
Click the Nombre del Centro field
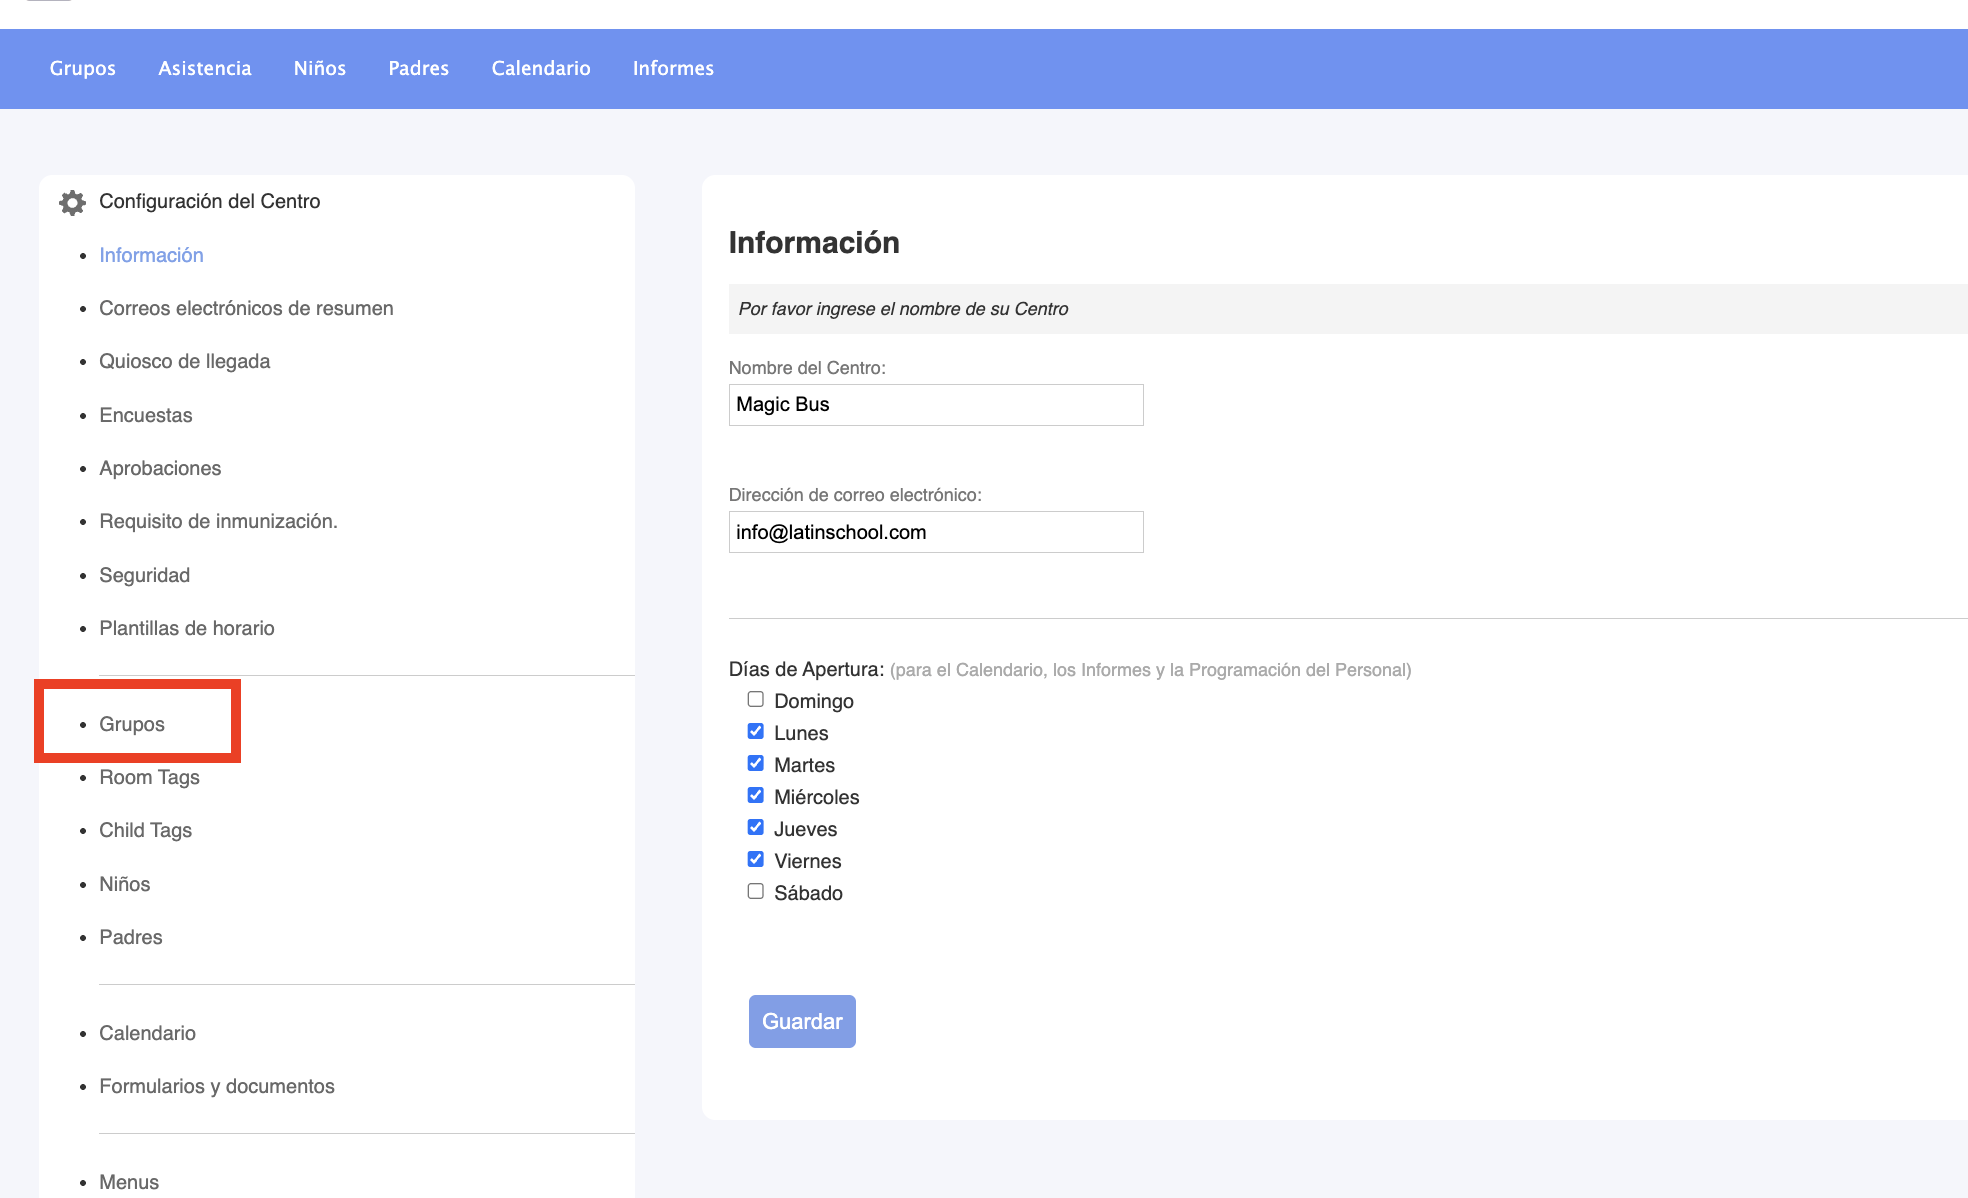936,405
